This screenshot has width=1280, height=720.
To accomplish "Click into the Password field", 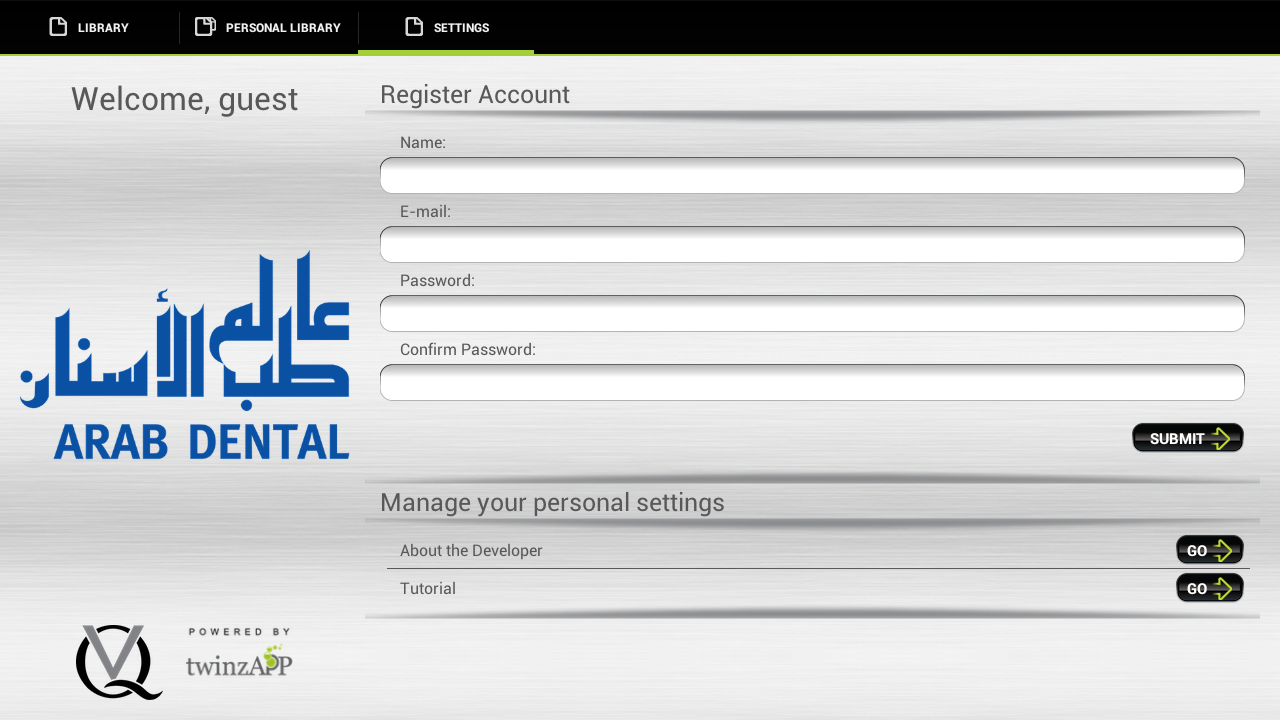I will coord(812,313).
